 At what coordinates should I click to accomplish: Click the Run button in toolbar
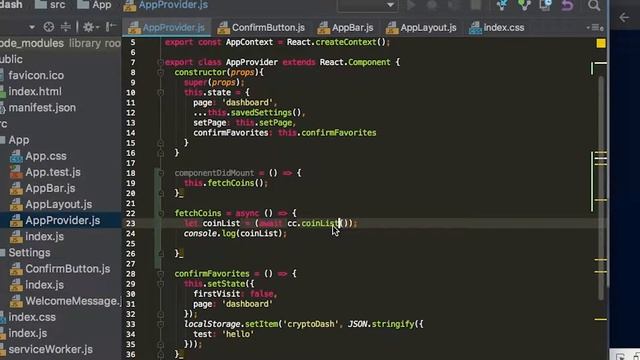coord(411,5)
